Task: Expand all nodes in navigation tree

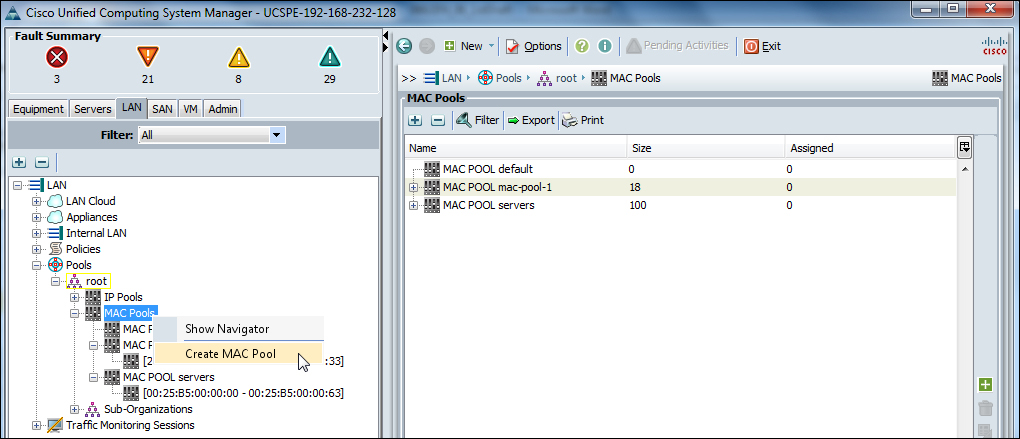Action: [20, 162]
